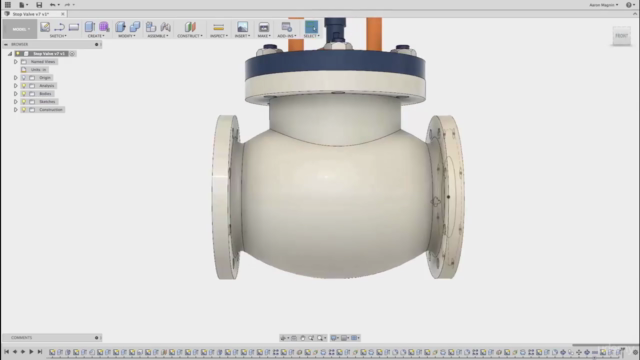This screenshot has width=640, height=360.
Task: Collapse the BROWSER panel header
Action: click(x=6, y=44)
